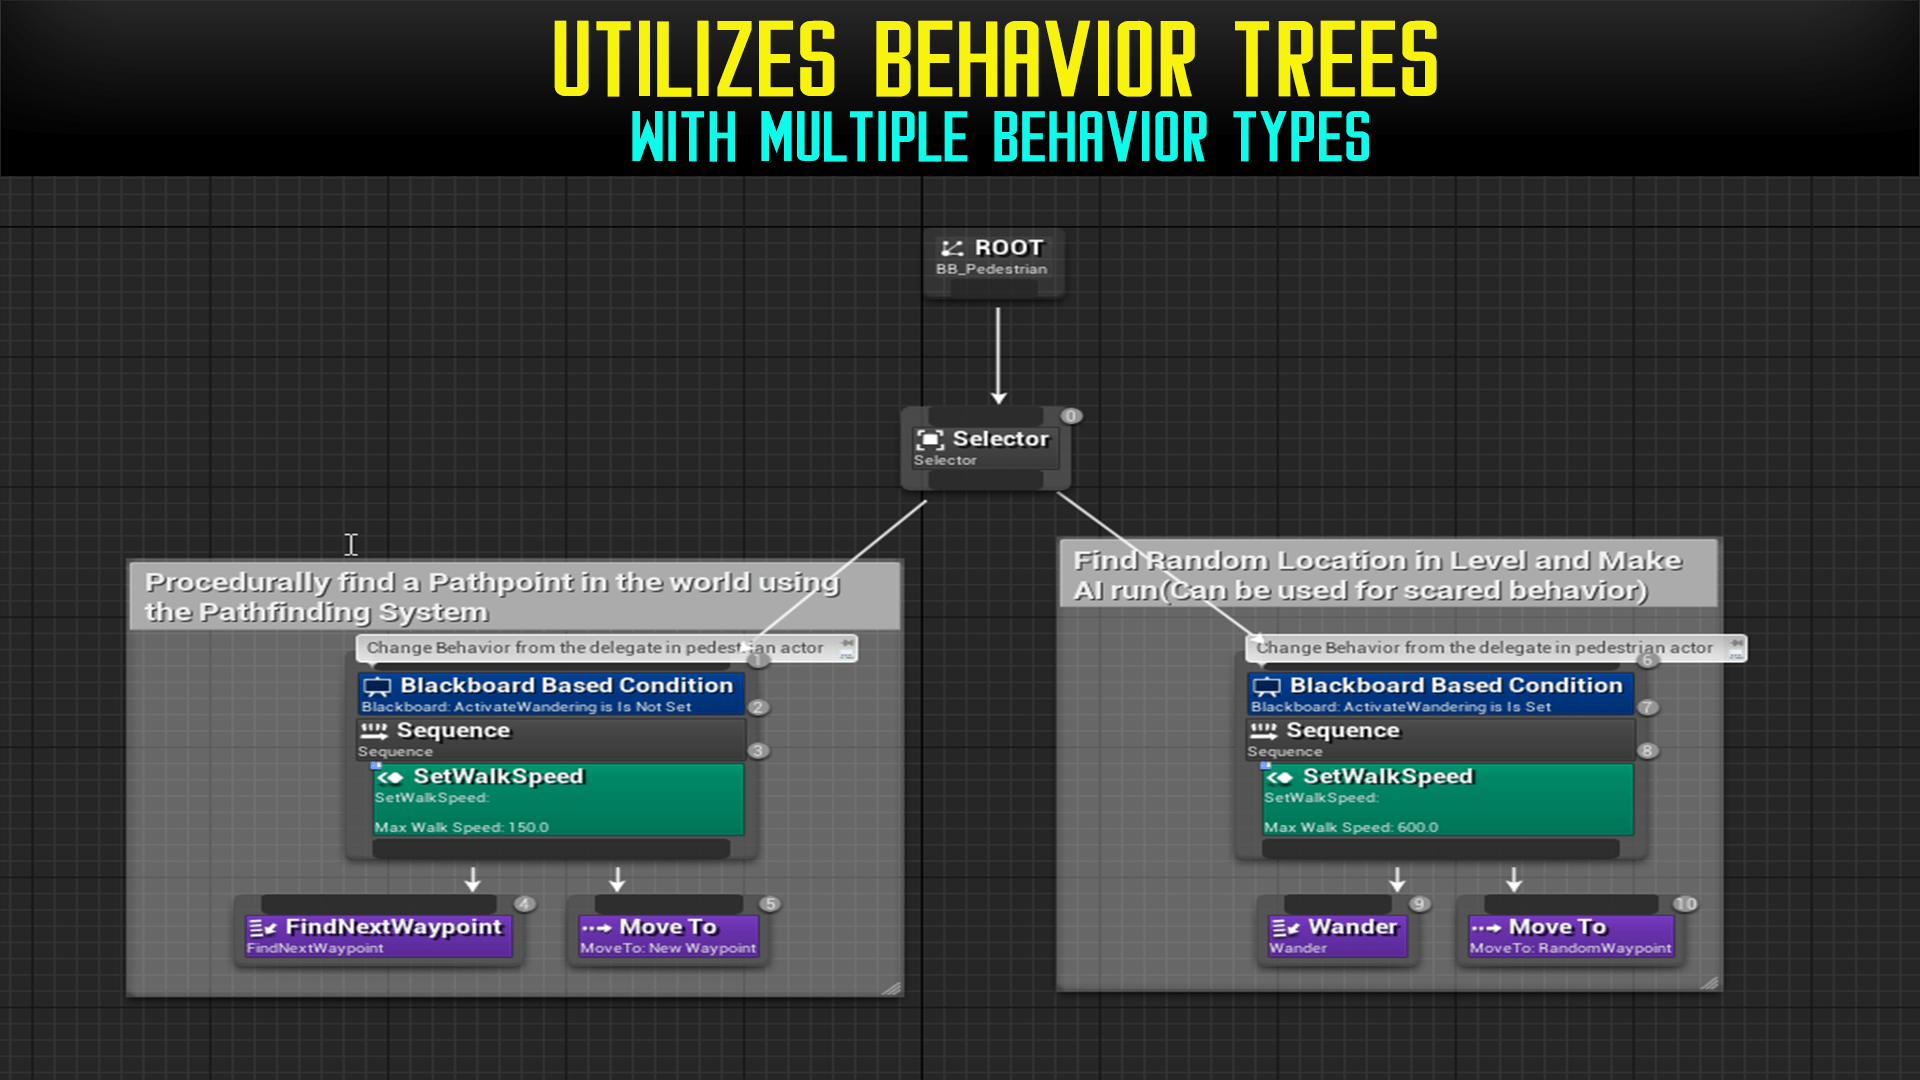Click SetWalkSpeed service icon with speed 600.0
The image size is (1920, 1080).
click(x=1279, y=777)
